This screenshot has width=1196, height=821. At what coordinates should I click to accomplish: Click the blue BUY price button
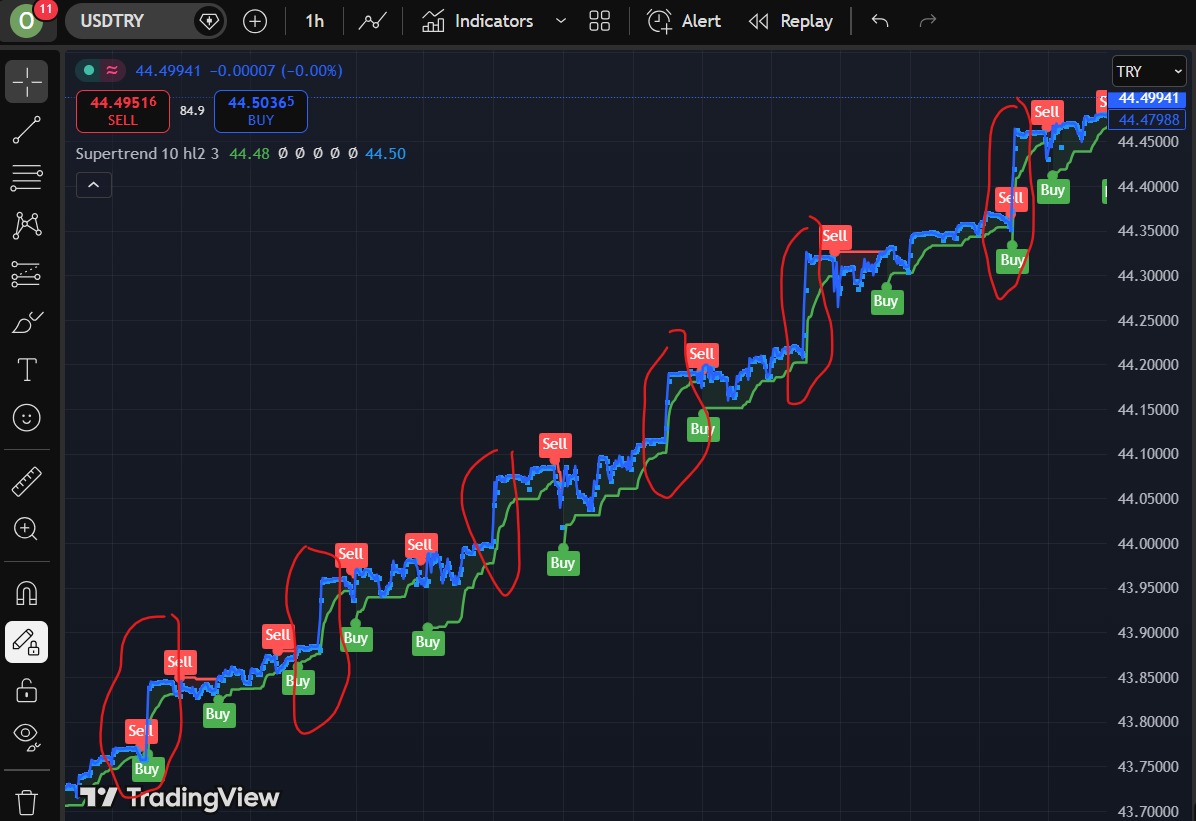[x=260, y=111]
